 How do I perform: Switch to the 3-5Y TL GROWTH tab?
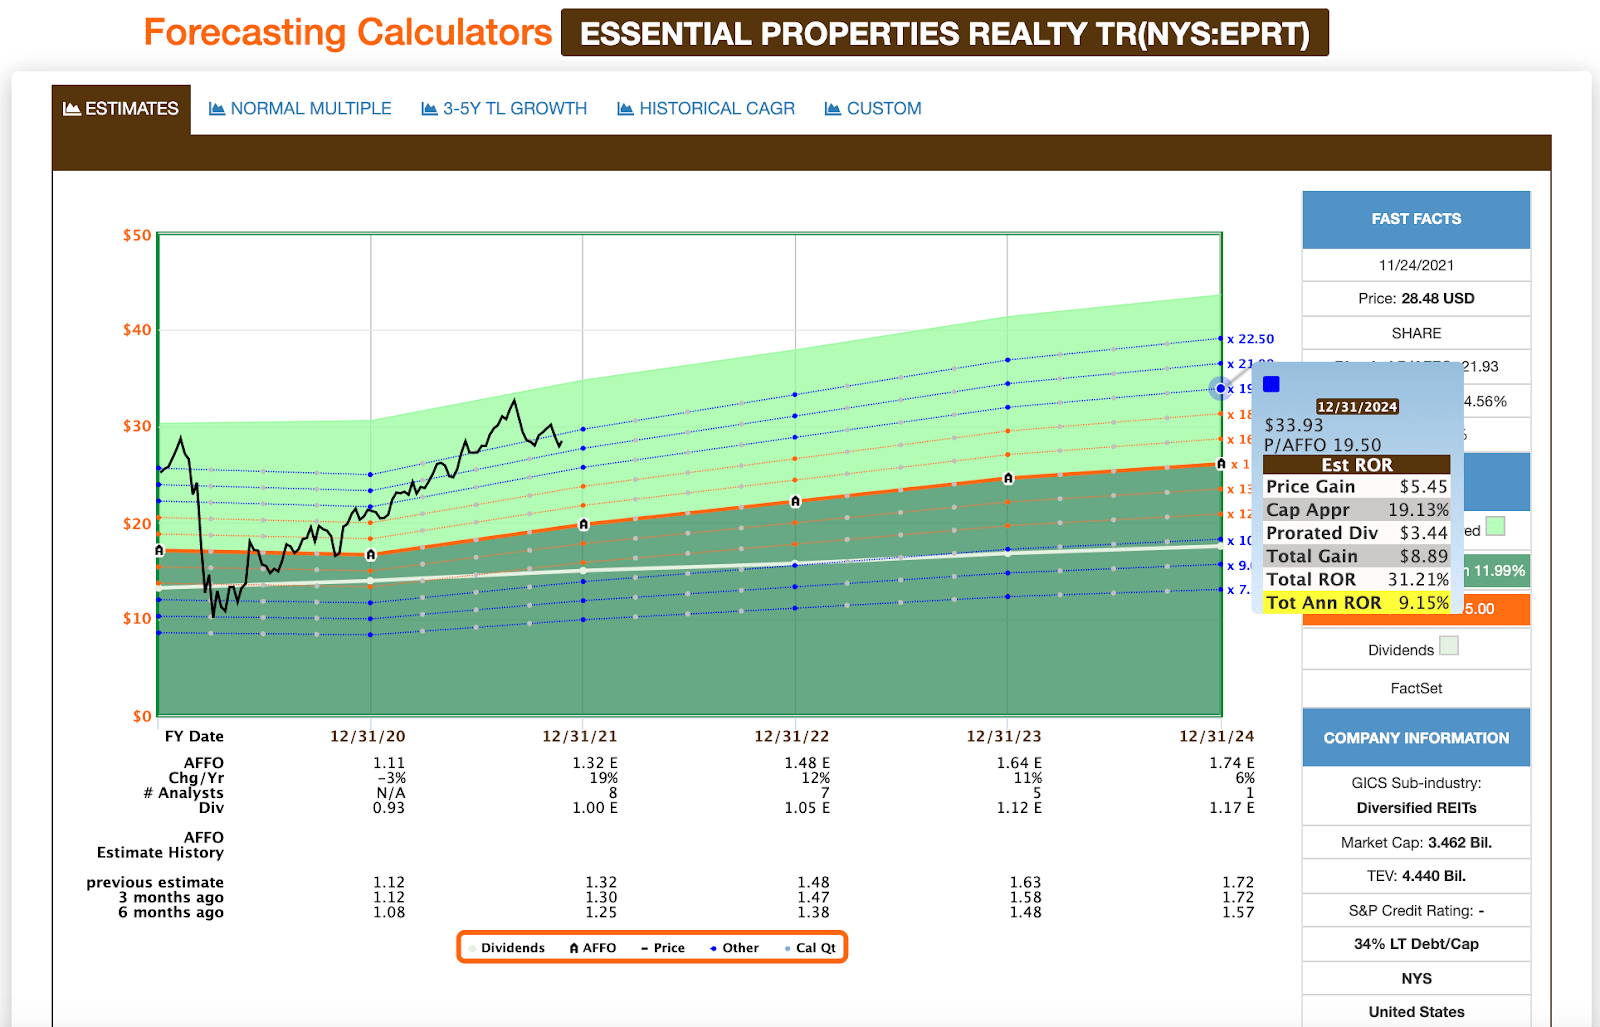[x=504, y=109]
